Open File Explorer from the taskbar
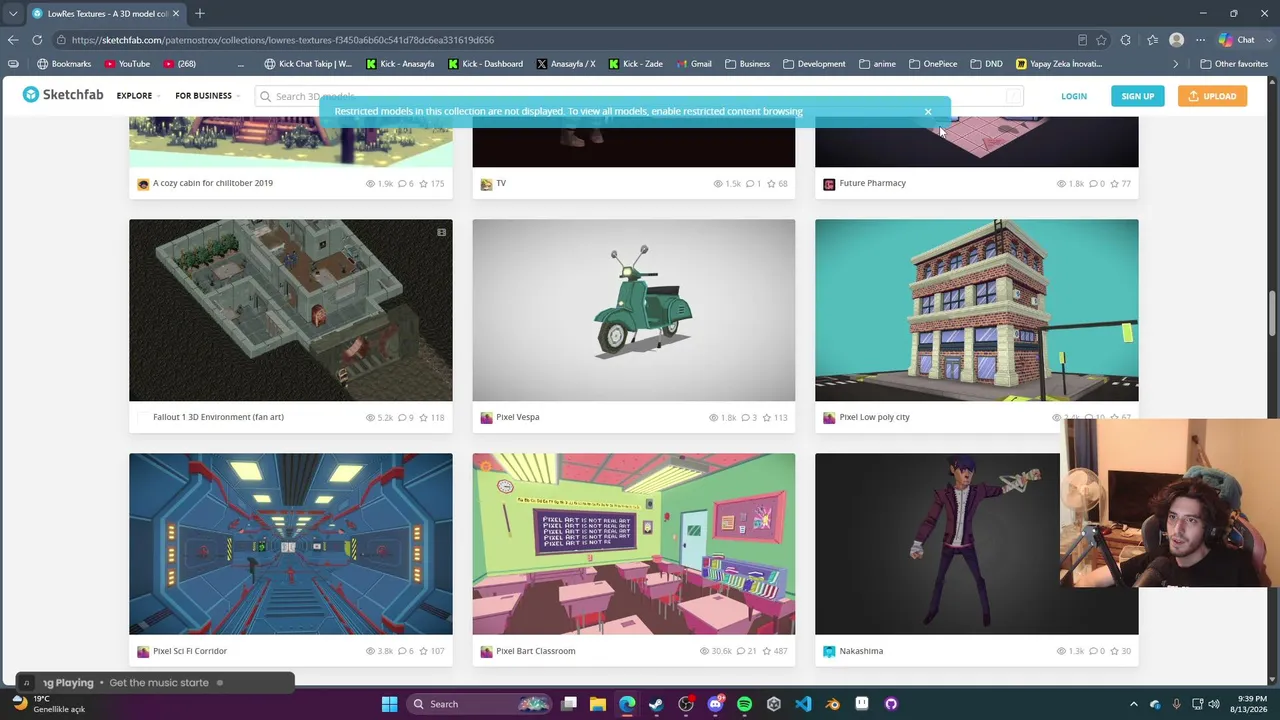 point(598,704)
